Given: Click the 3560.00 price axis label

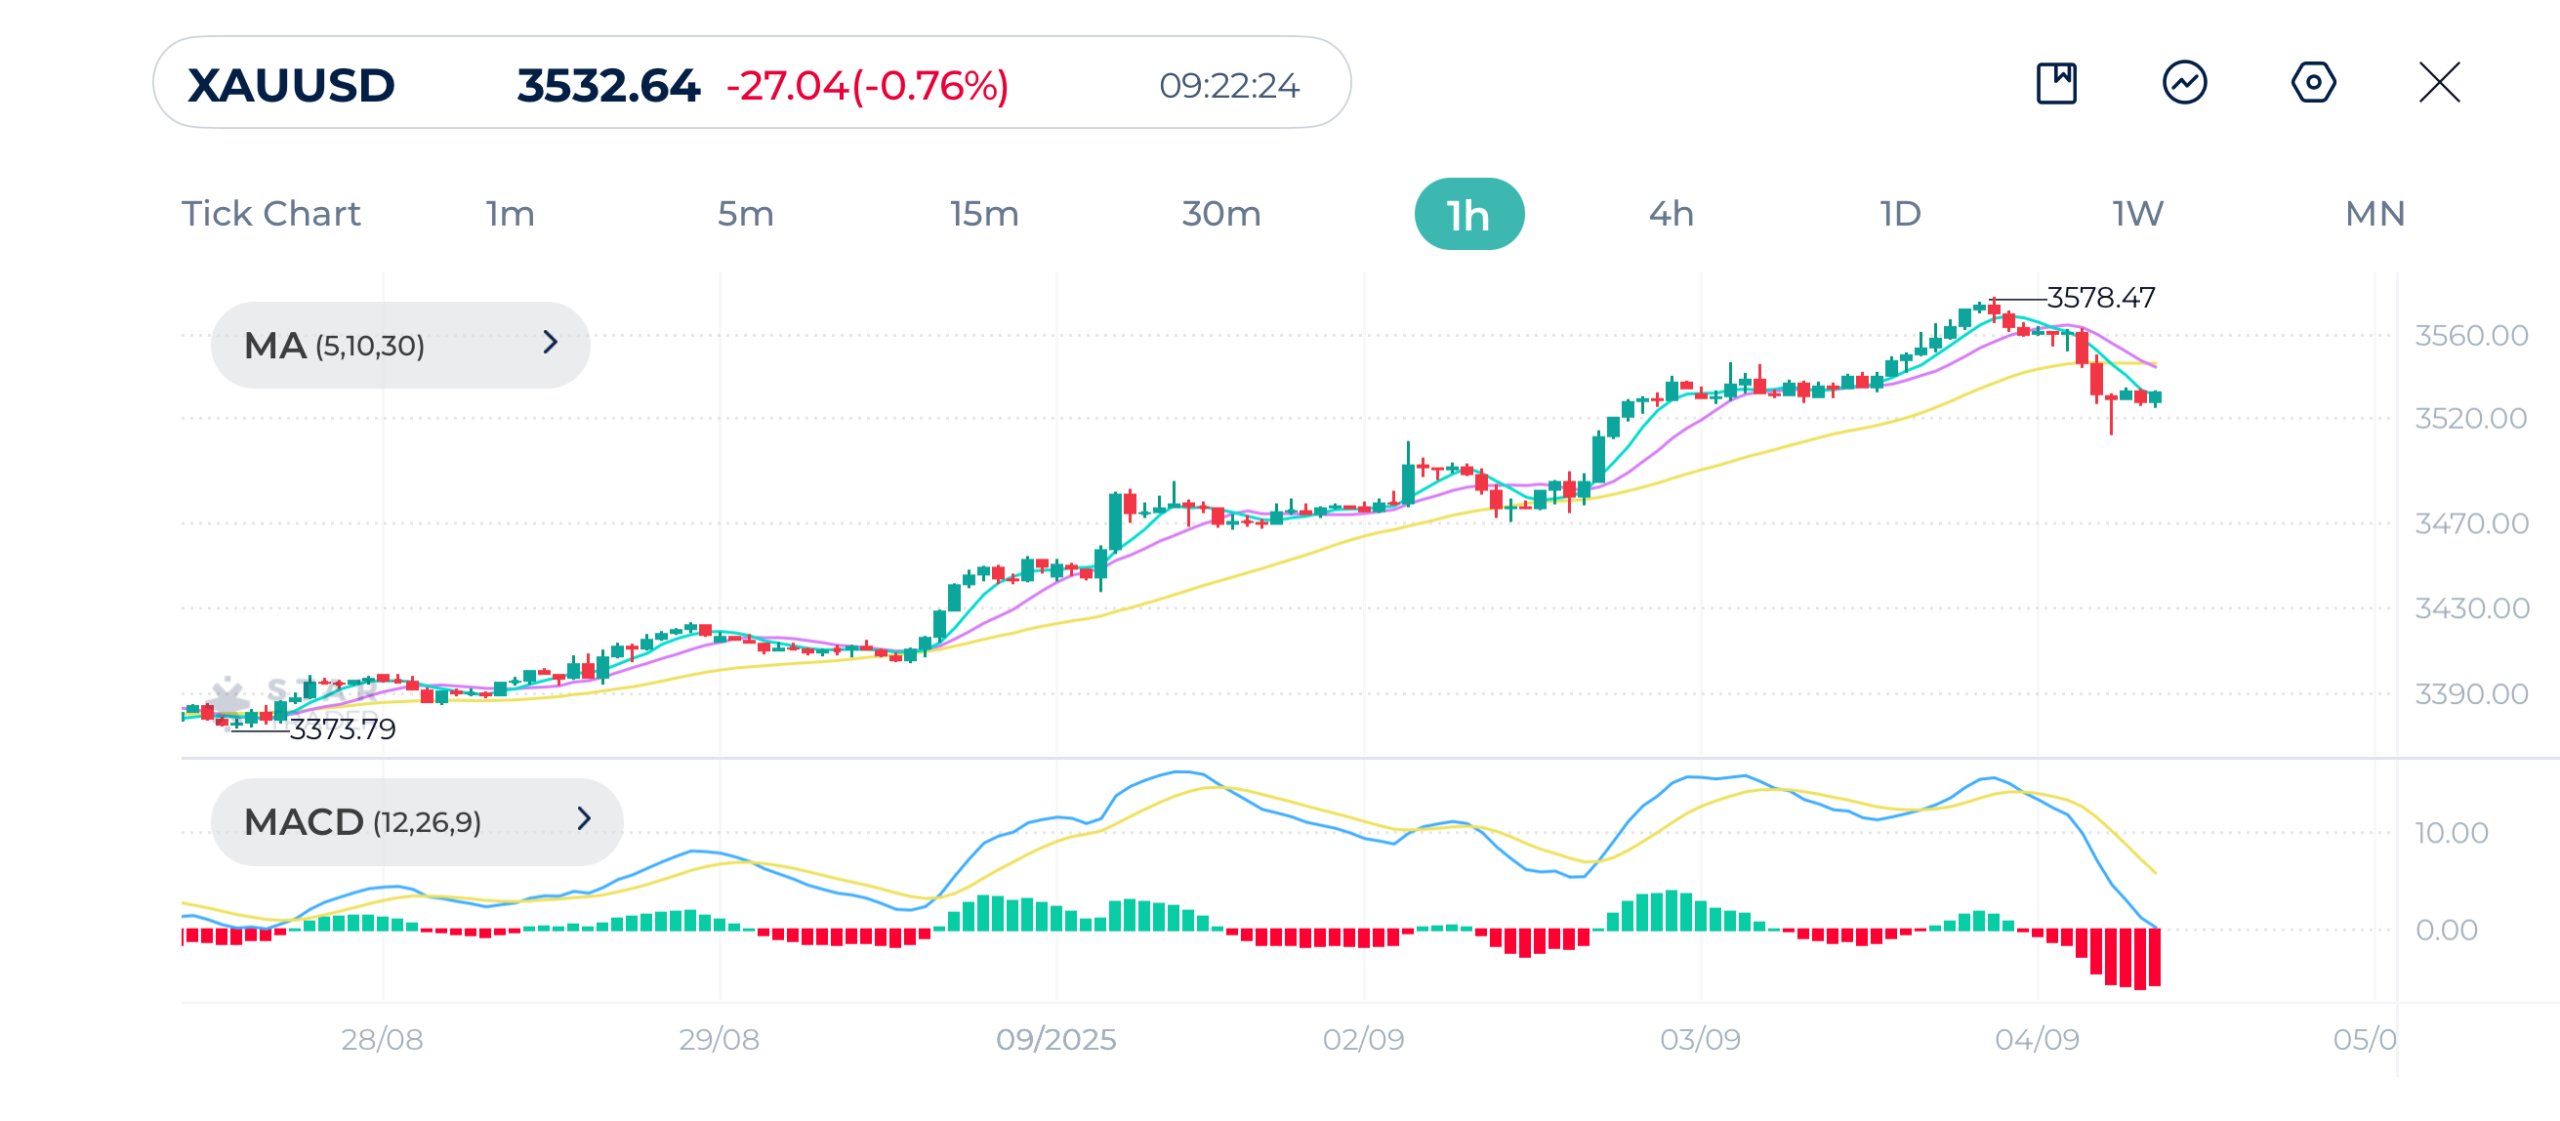Looking at the screenshot, I should click(x=2471, y=335).
